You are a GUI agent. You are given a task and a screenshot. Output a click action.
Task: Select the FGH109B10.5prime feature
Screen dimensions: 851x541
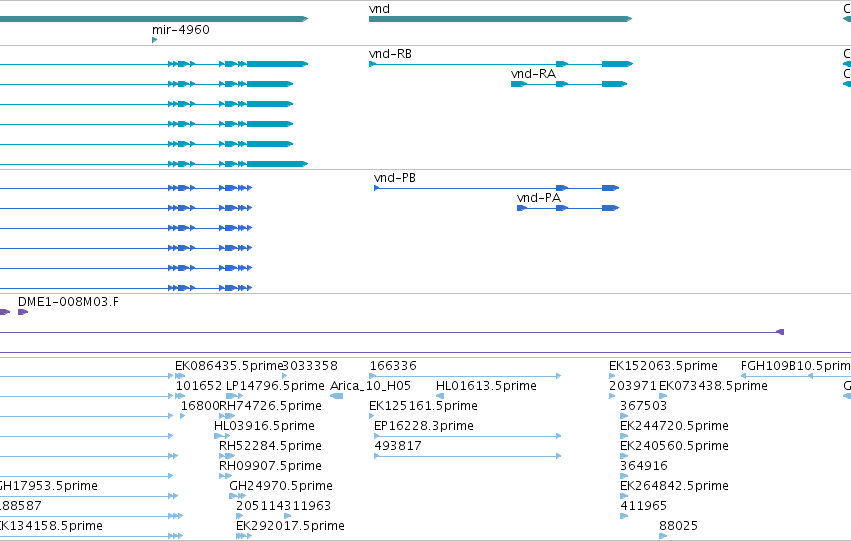796,375
